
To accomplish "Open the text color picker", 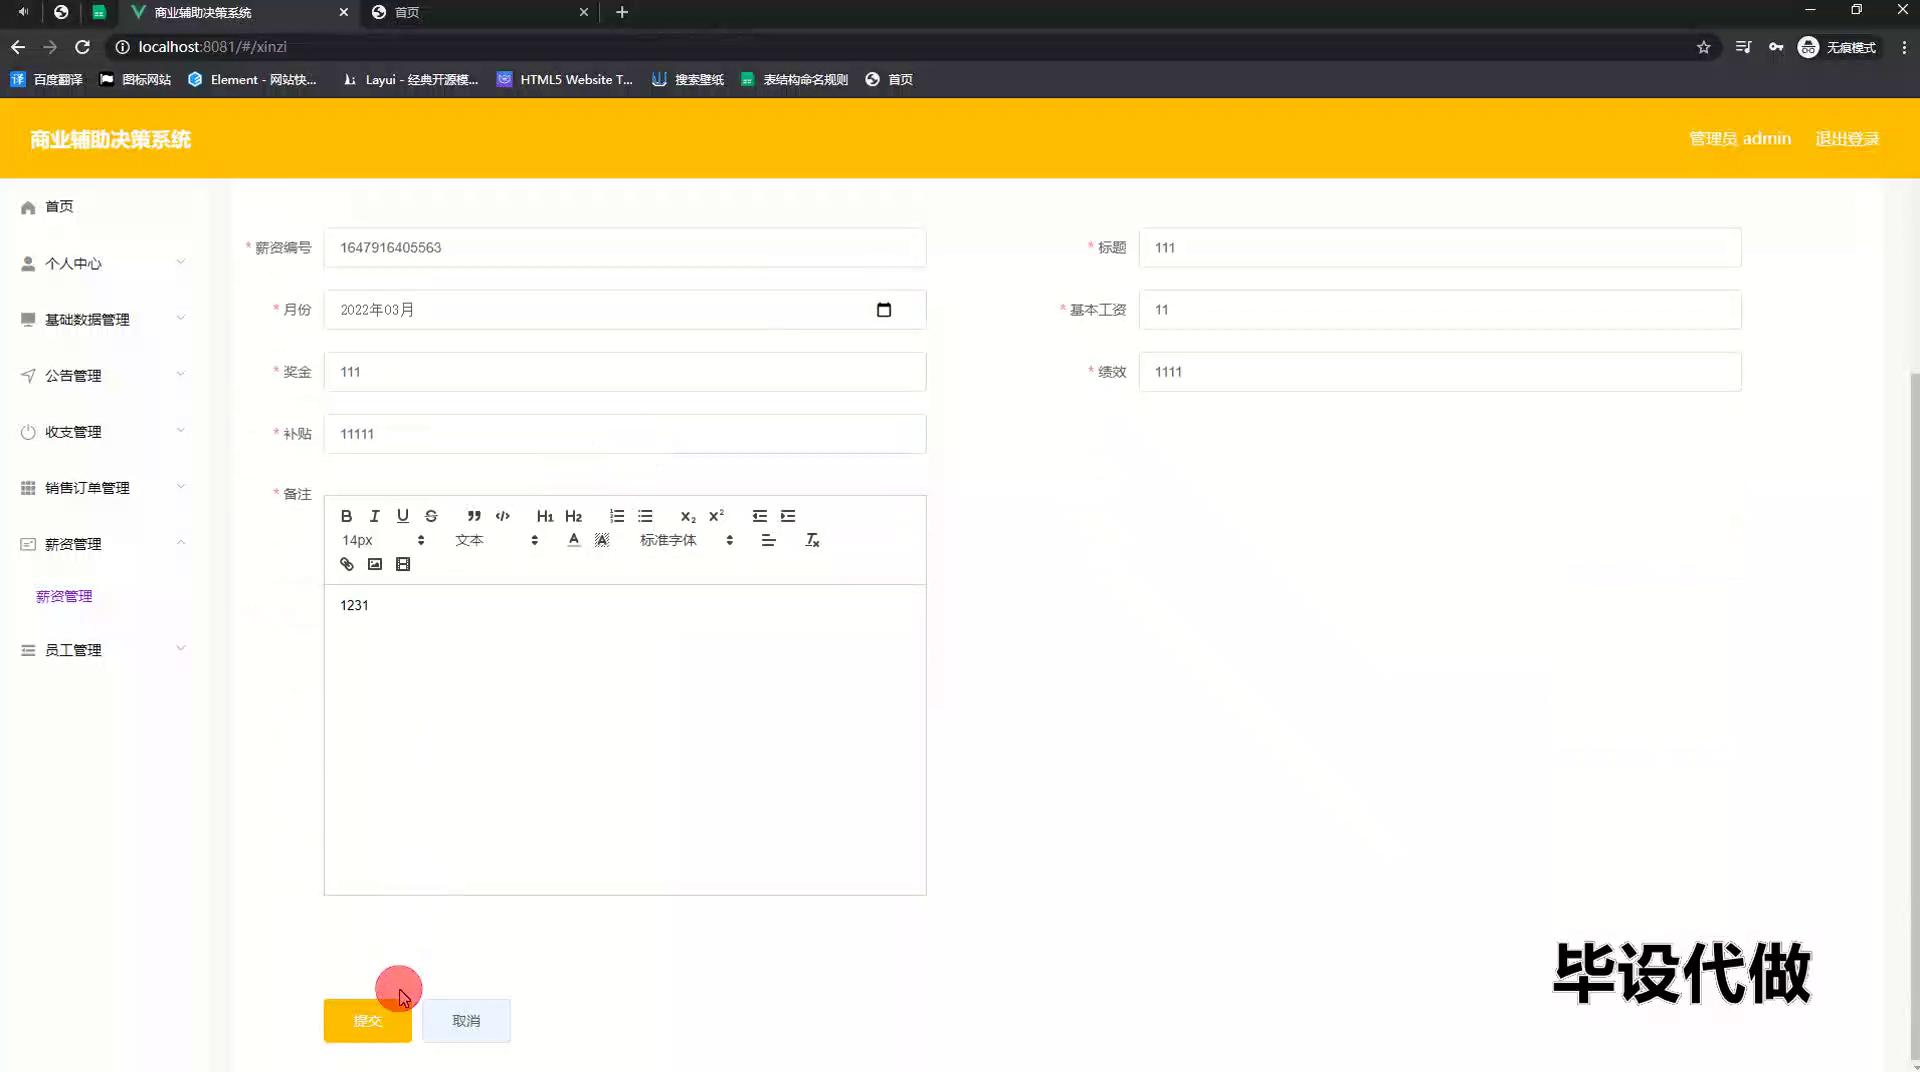I will point(573,540).
